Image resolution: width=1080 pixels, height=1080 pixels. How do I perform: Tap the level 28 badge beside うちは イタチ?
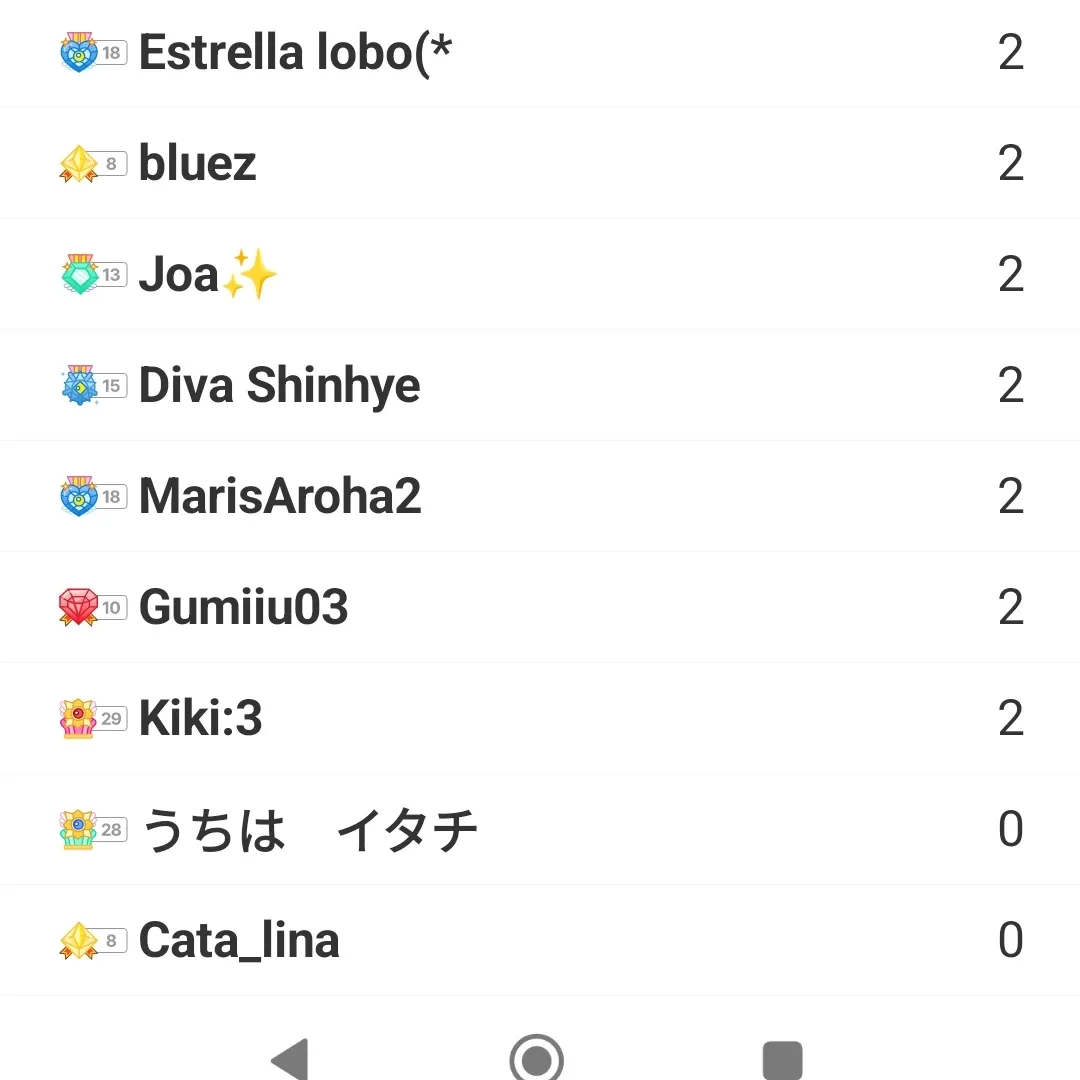[x=92, y=830]
